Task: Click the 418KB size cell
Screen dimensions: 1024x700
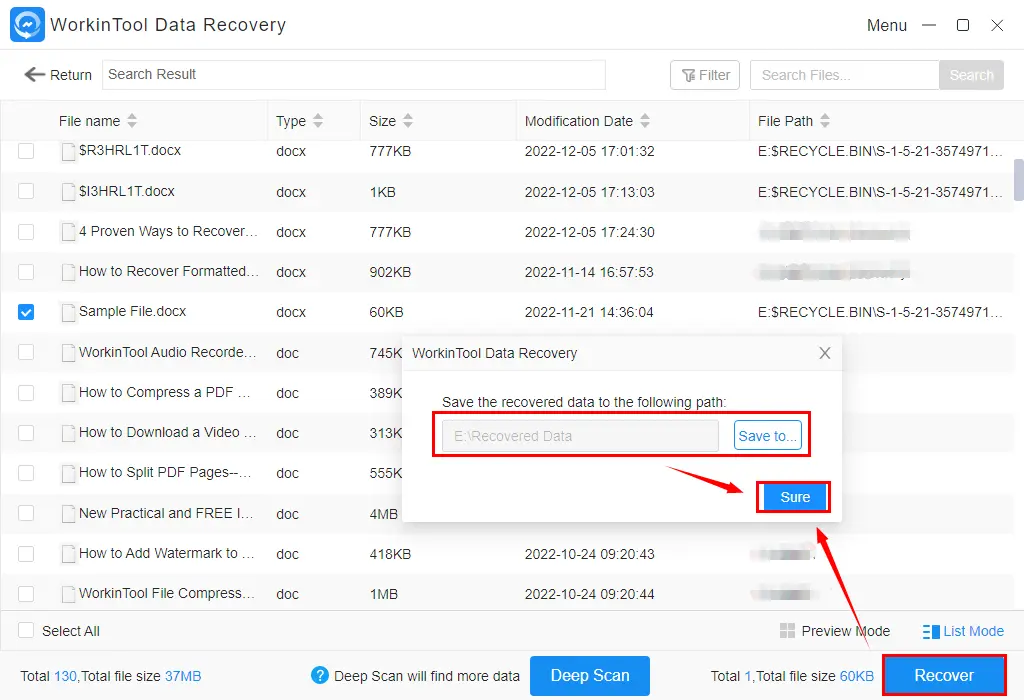Action: [390, 554]
